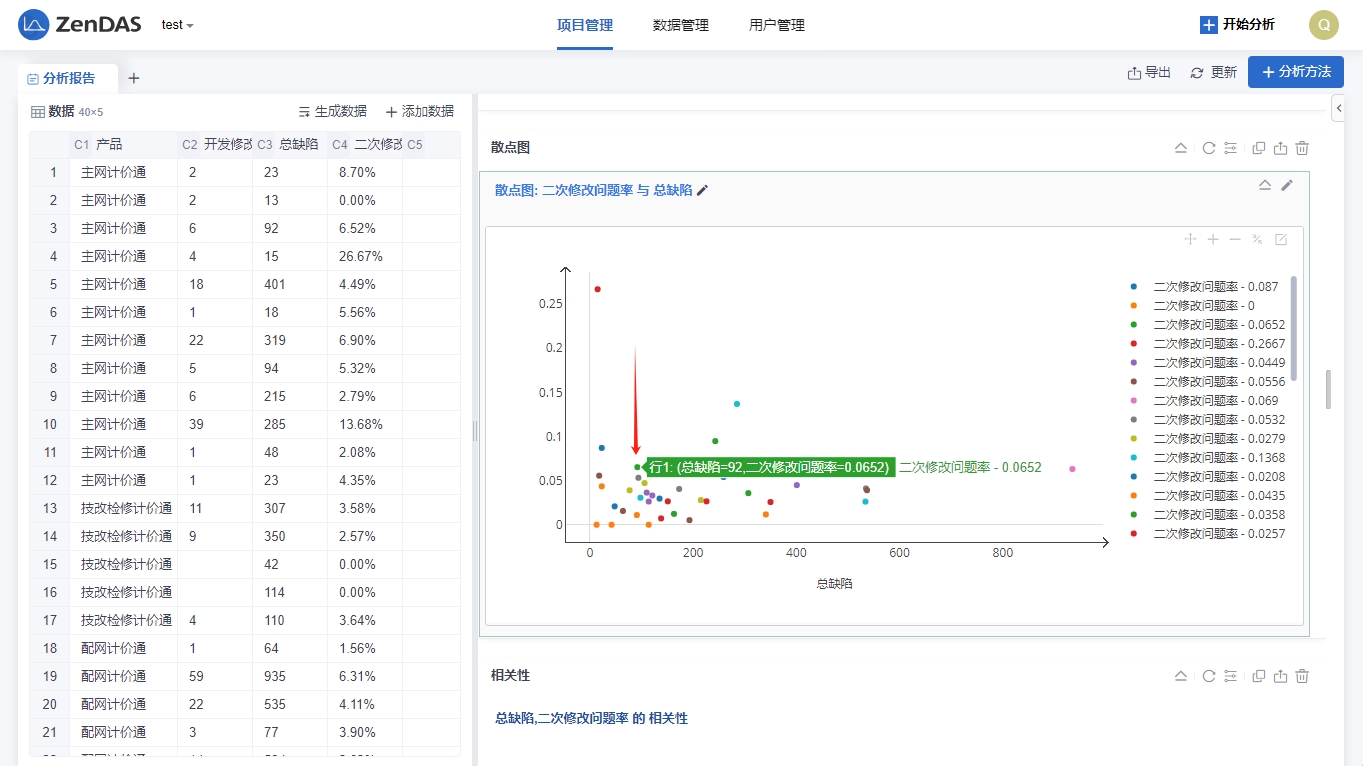1363x766 pixels.
Task: Open 用户管理 in the top navigation
Action: [x=776, y=25]
